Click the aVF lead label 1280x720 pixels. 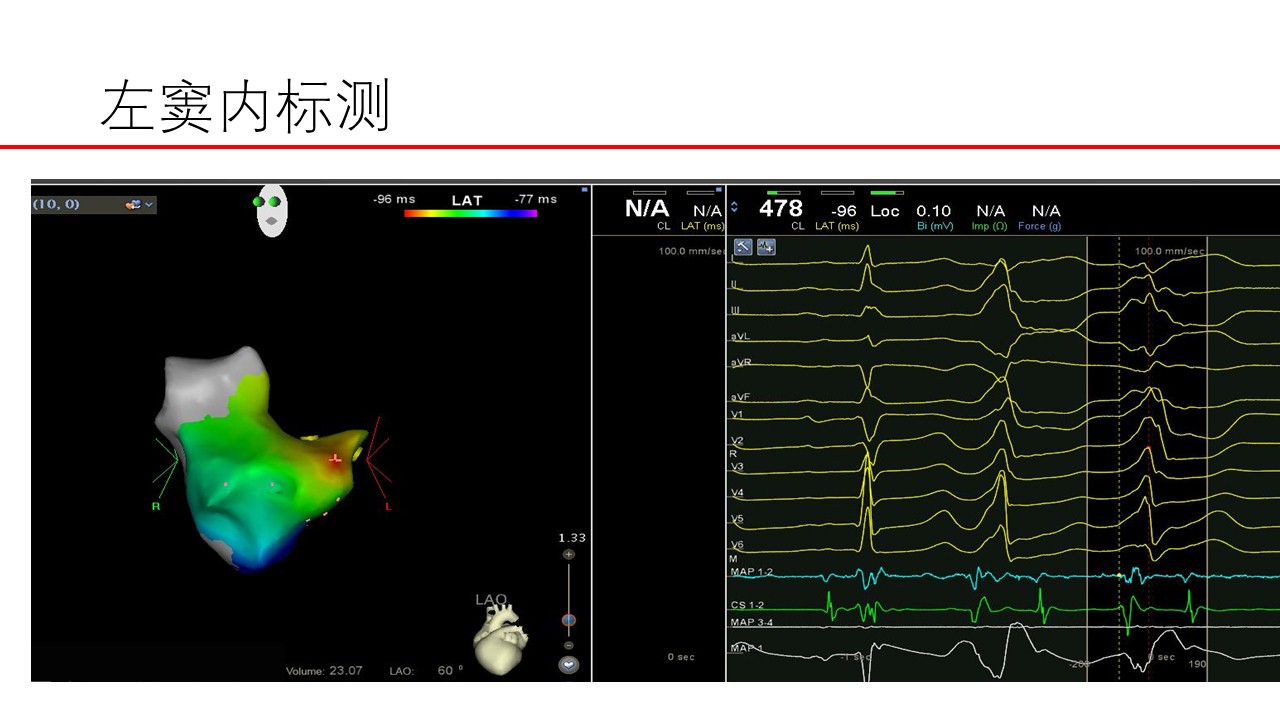tap(740, 397)
